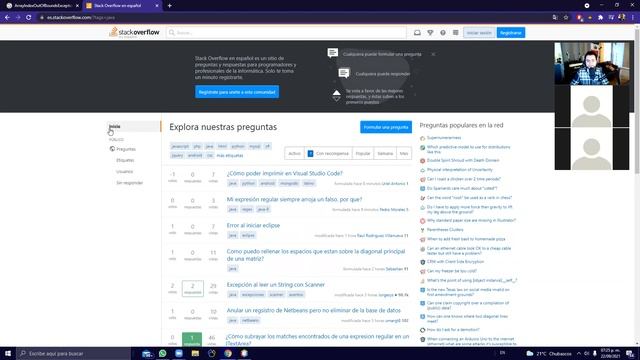
Task: Open Chrome from the taskbar
Action: click(x=228, y=353)
